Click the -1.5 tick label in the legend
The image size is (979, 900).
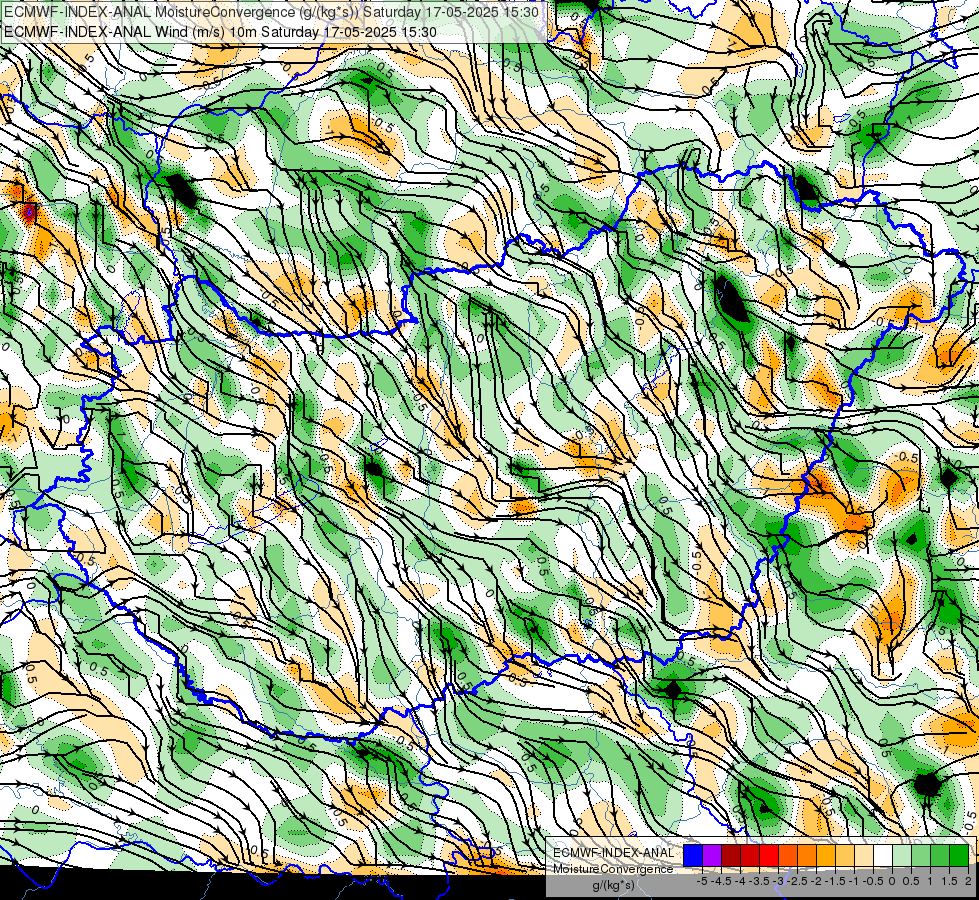[835, 881]
